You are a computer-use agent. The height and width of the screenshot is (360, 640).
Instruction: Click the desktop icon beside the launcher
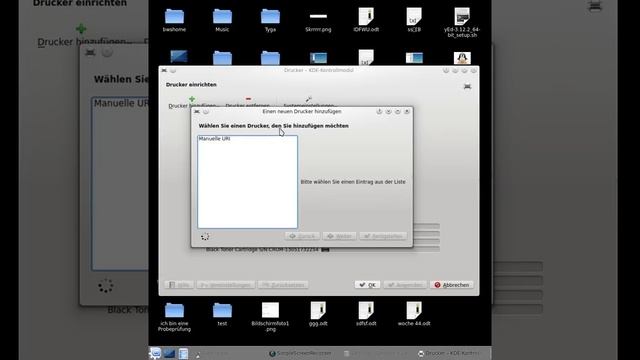pos(169,353)
